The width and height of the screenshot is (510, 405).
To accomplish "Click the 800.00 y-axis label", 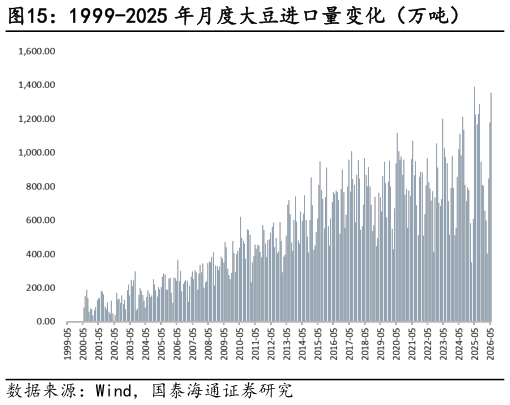I will [x=41, y=186].
